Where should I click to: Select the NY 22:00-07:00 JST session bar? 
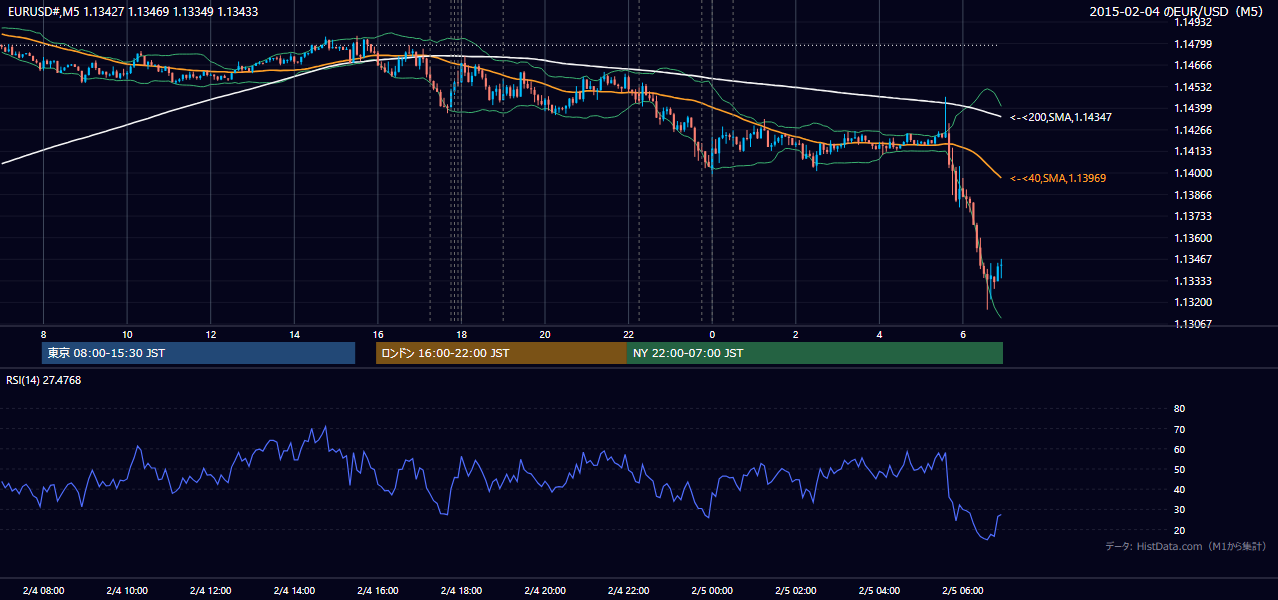pos(815,353)
